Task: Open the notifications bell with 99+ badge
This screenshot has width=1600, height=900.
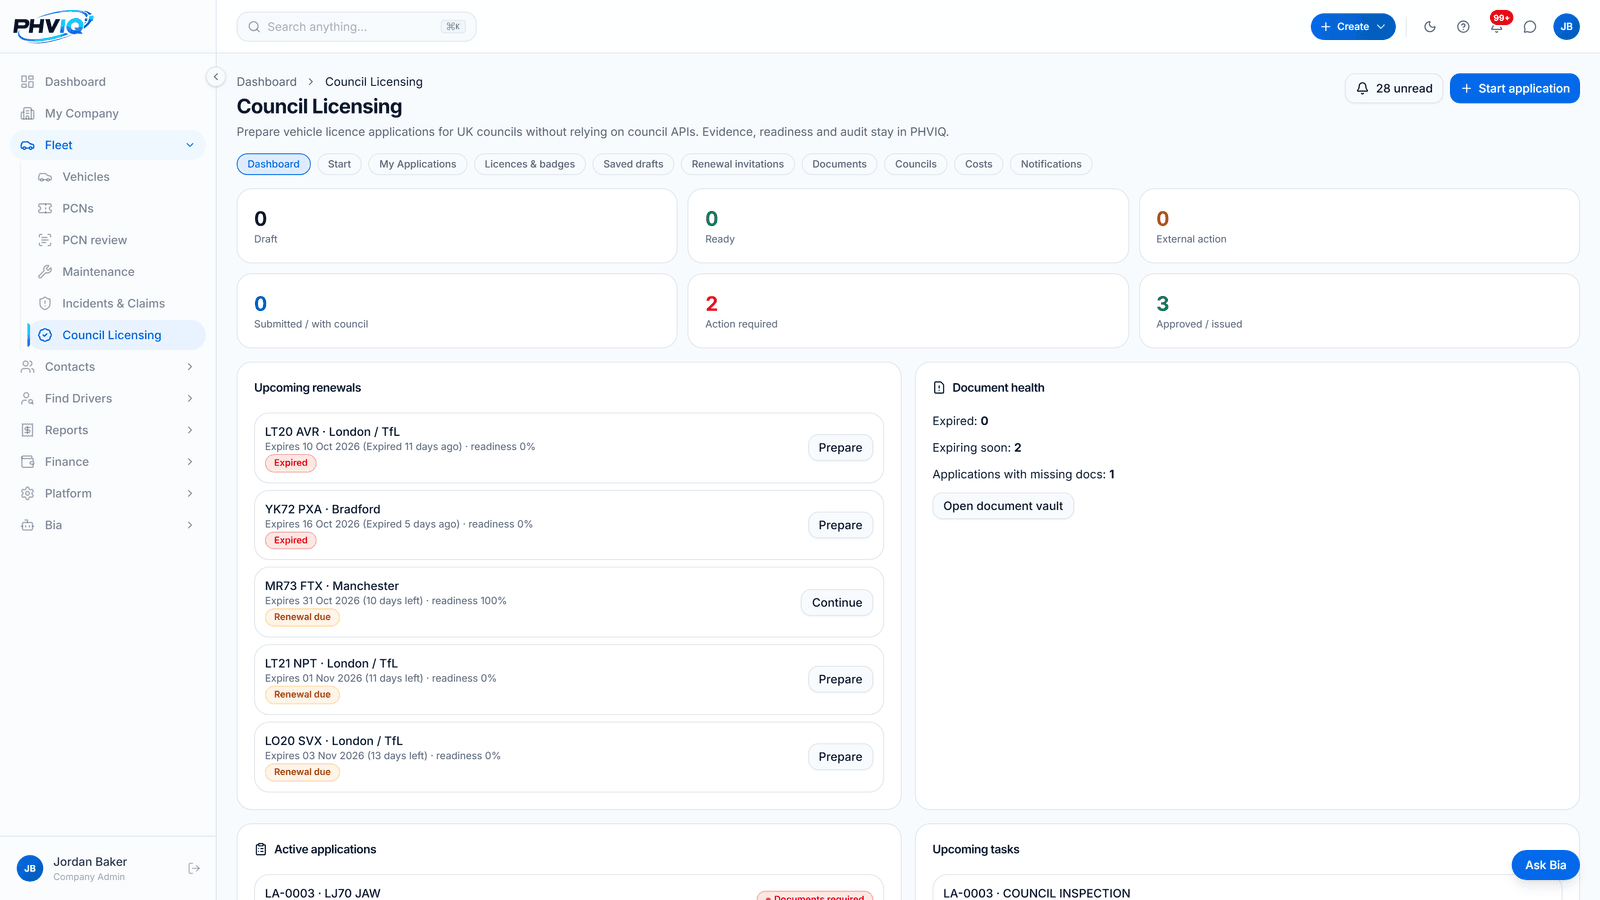Action: tap(1497, 27)
